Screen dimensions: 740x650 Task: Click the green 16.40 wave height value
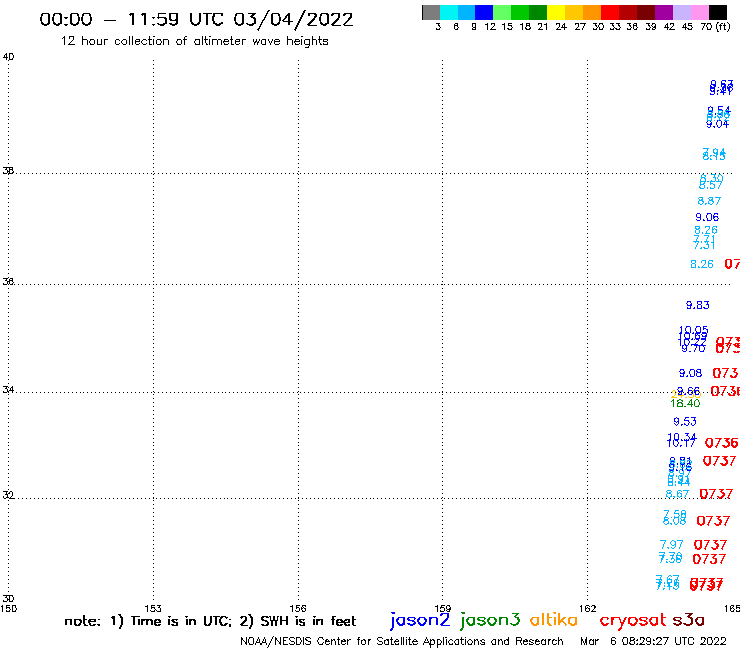685,404
